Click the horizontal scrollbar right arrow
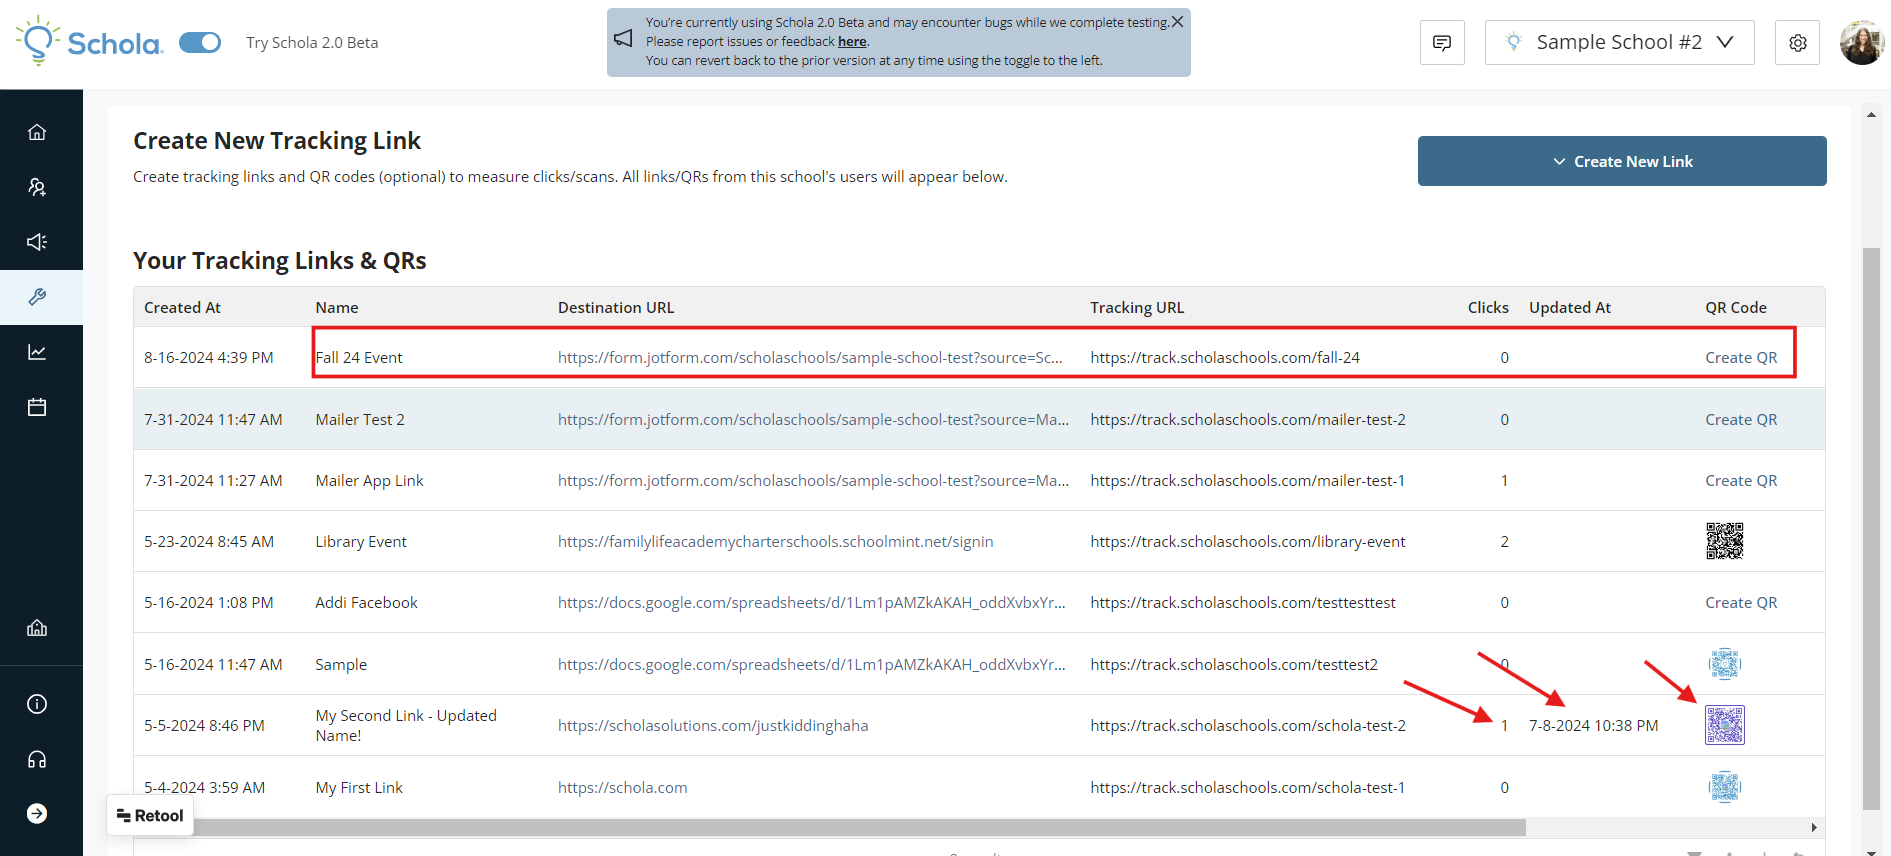 tap(1814, 827)
